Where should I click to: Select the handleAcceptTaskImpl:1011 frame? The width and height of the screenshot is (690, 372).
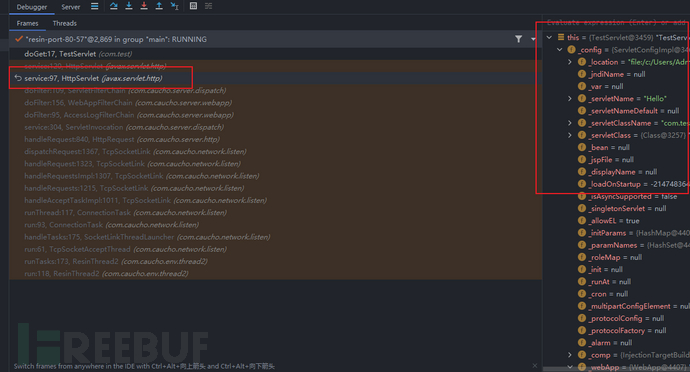[275, 200]
